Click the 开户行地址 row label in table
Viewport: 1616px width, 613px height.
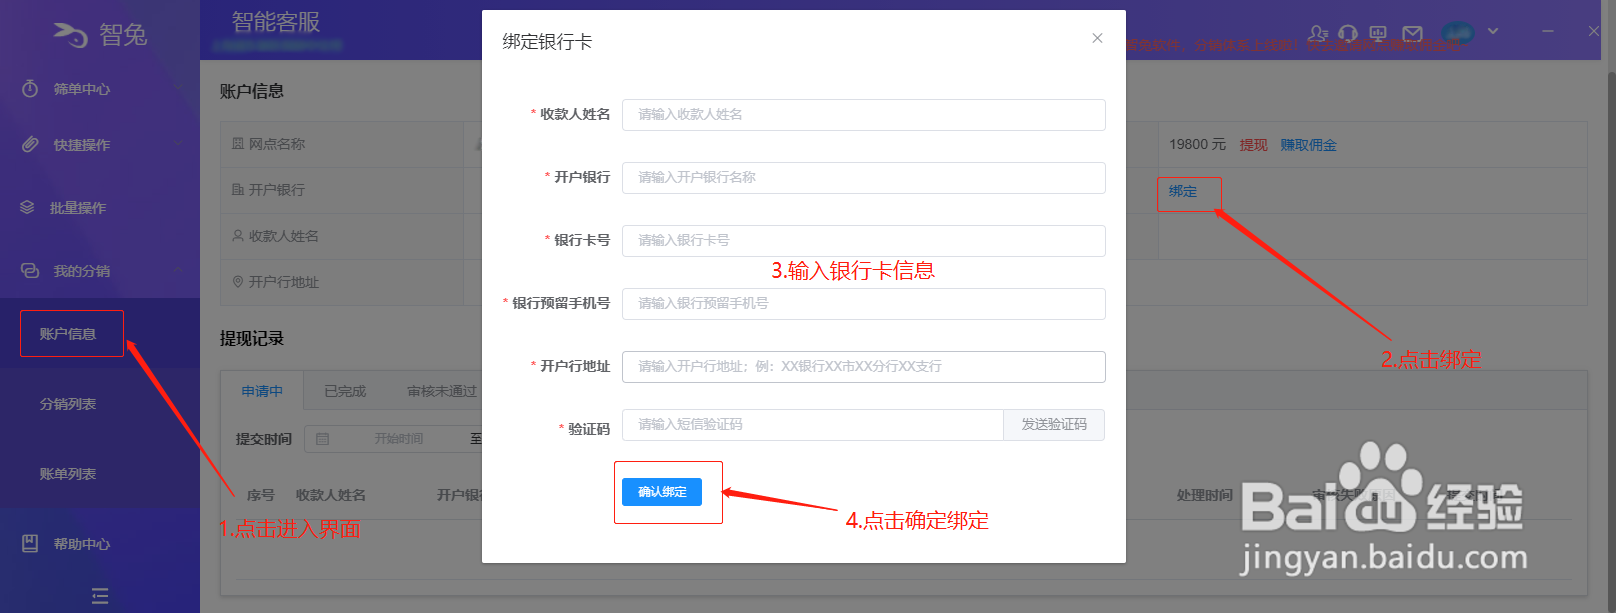pos(284,282)
